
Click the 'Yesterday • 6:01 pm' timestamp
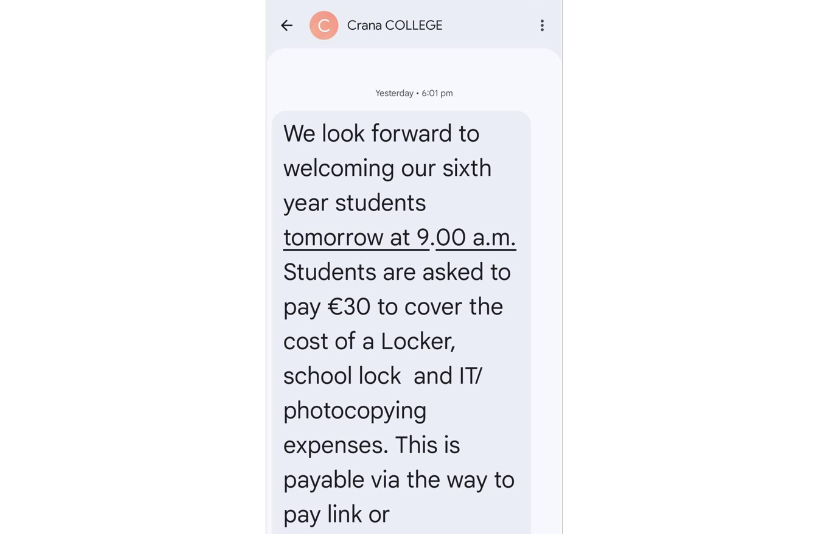tap(414, 93)
